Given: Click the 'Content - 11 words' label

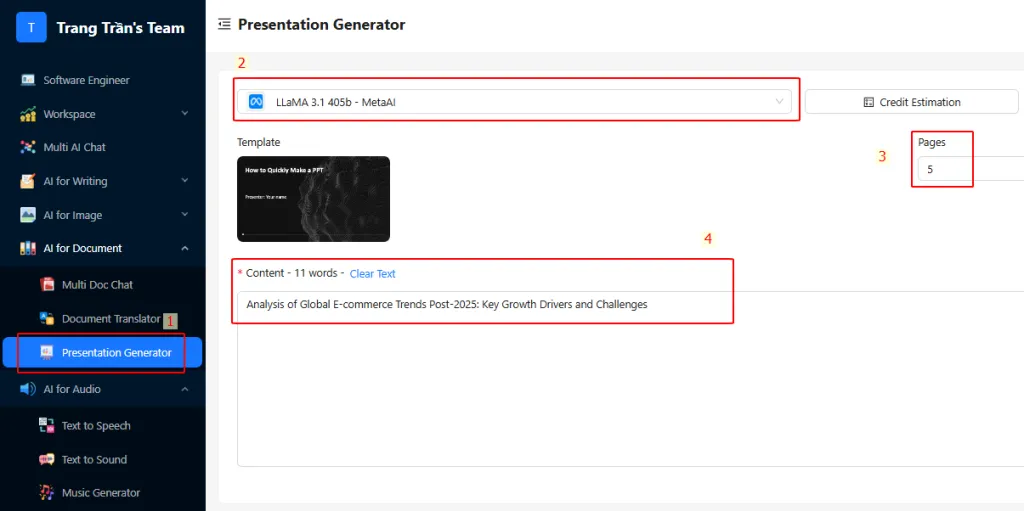Looking at the screenshot, I should tap(291, 273).
